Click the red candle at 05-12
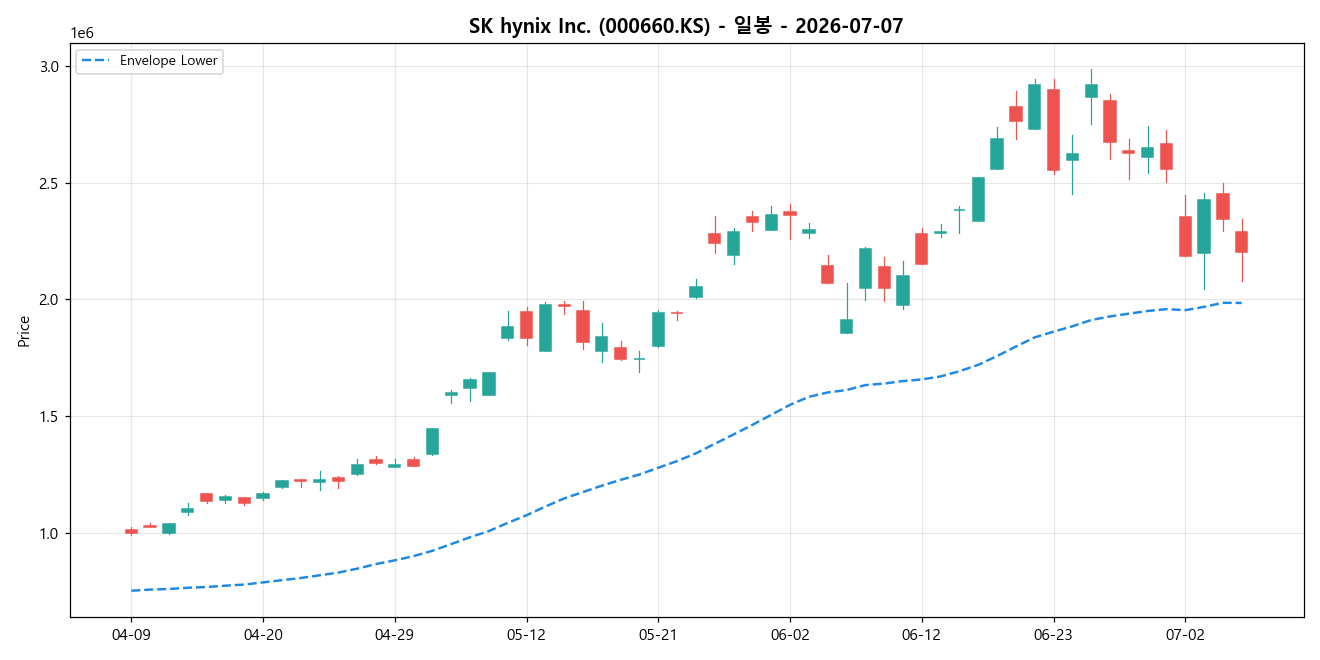 pyautogui.click(x=526, y=325)
